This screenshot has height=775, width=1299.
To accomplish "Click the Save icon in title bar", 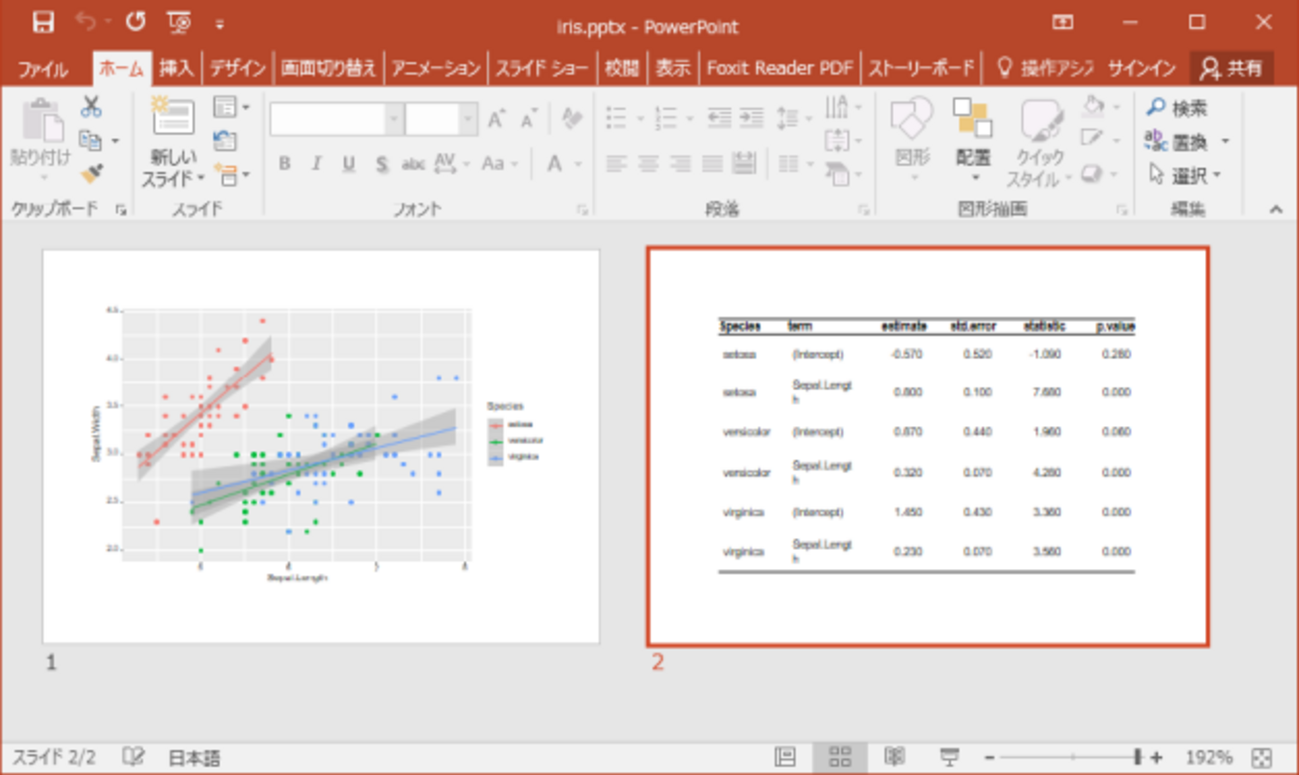I will (42, 22).
